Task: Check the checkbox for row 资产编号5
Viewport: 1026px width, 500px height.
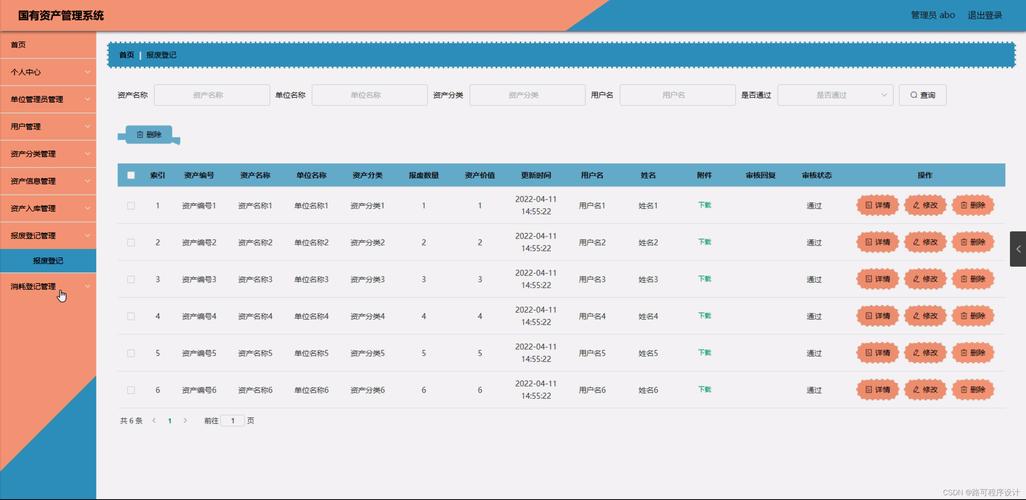Action: tap(131, 353)
